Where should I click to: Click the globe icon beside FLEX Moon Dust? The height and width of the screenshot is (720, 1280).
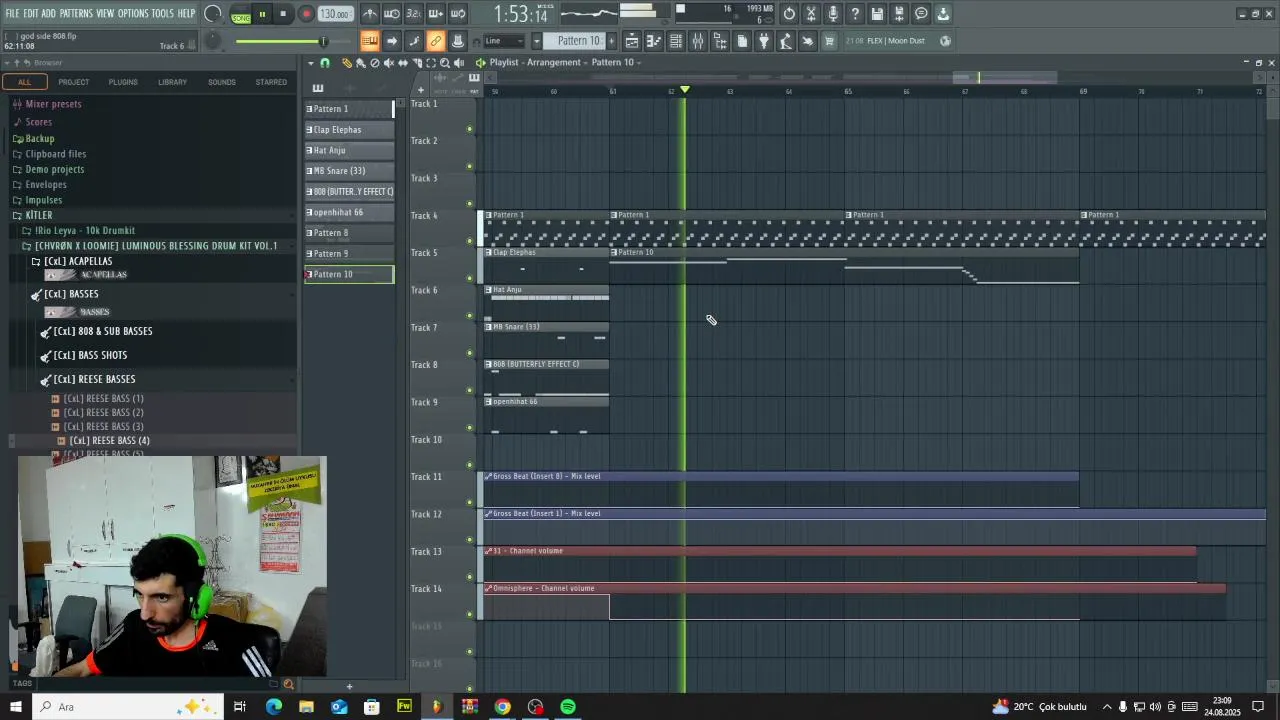(x=946, y=41)
